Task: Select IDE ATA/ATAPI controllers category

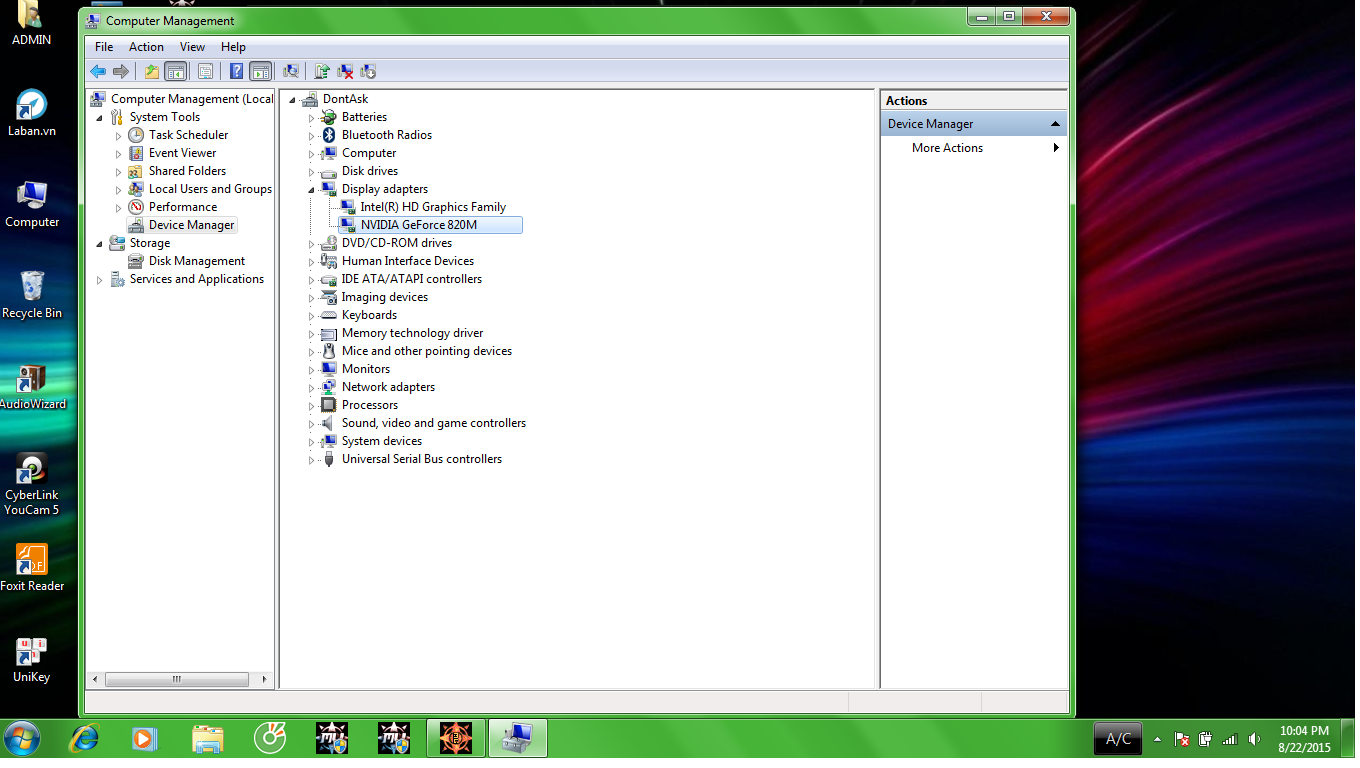Action: (x=412, y=279)
